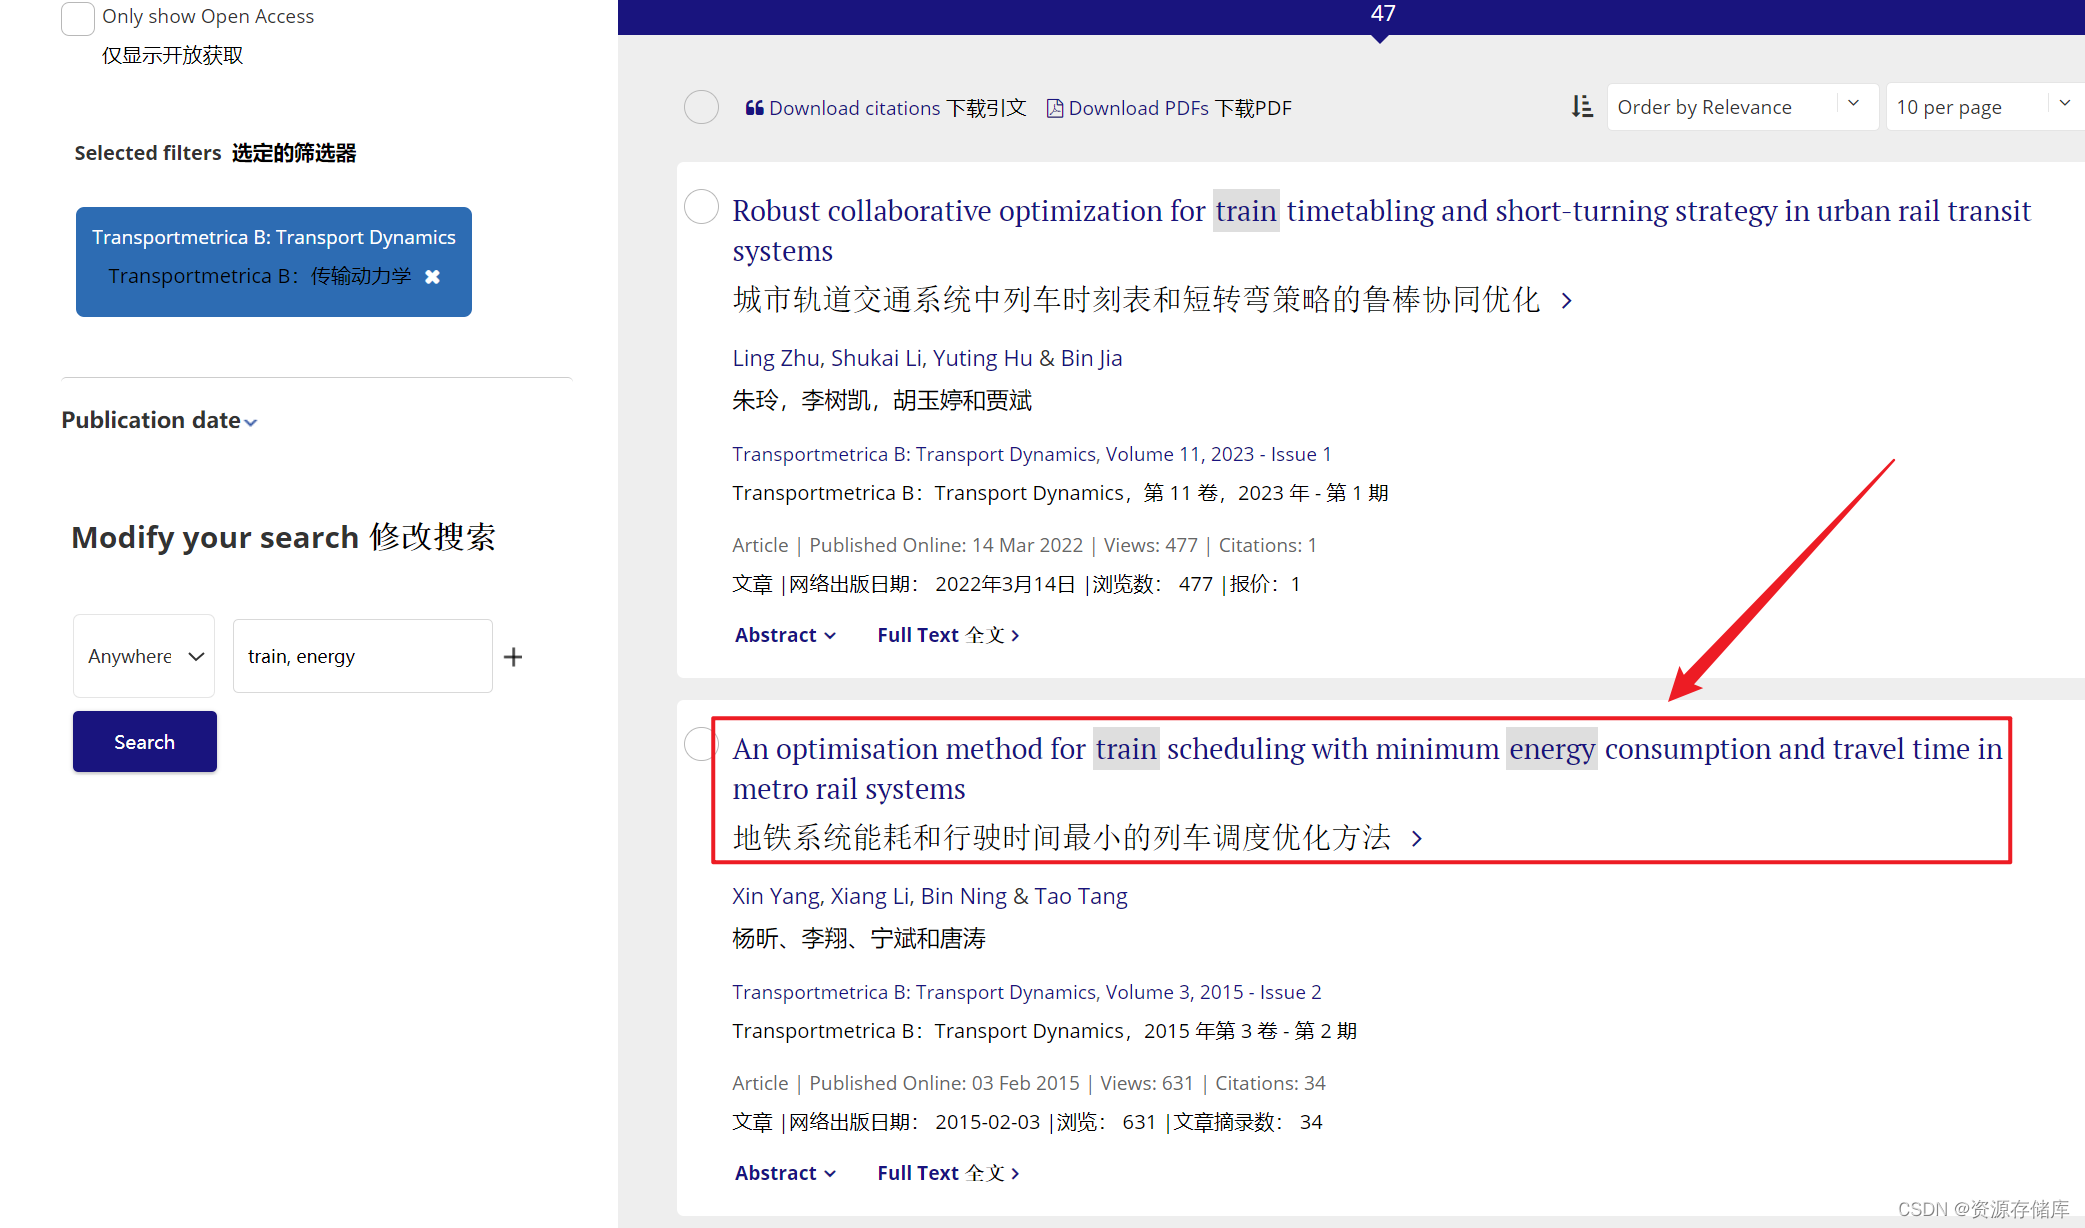
Task: Click the train, energy search input field
Action: point(362,657)
